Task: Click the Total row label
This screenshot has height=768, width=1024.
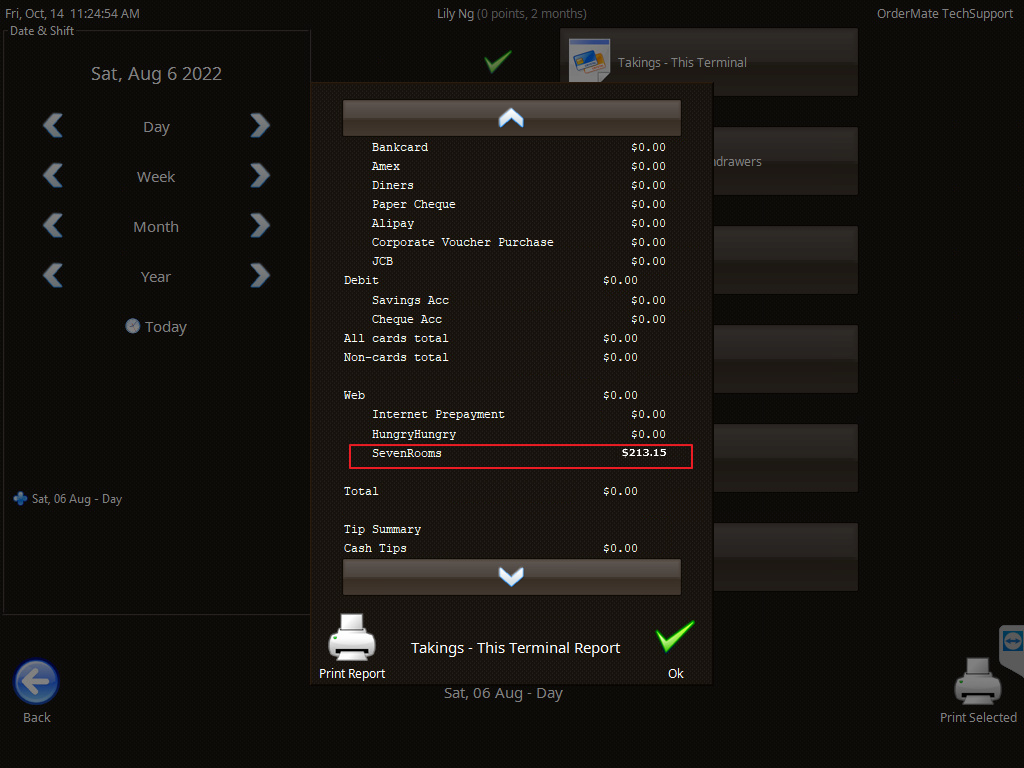Action: pos(361,490)
